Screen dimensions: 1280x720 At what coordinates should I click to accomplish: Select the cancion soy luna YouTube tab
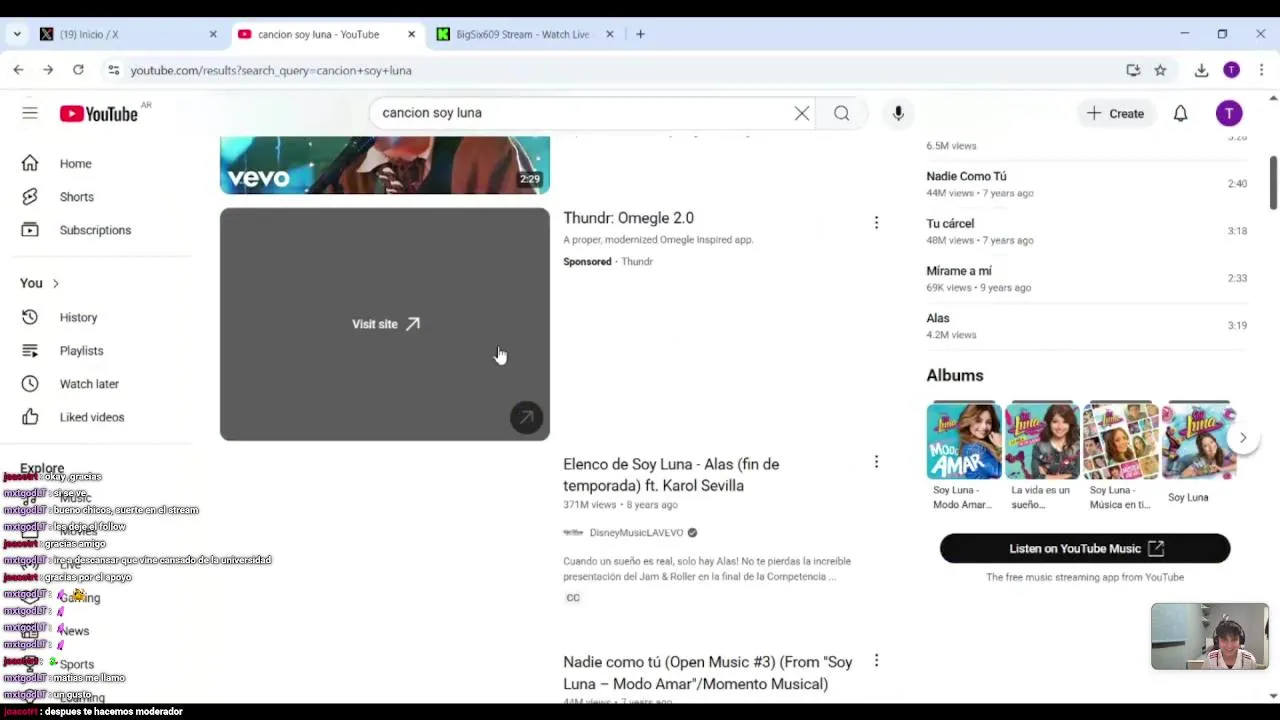[x=326, y=34]
